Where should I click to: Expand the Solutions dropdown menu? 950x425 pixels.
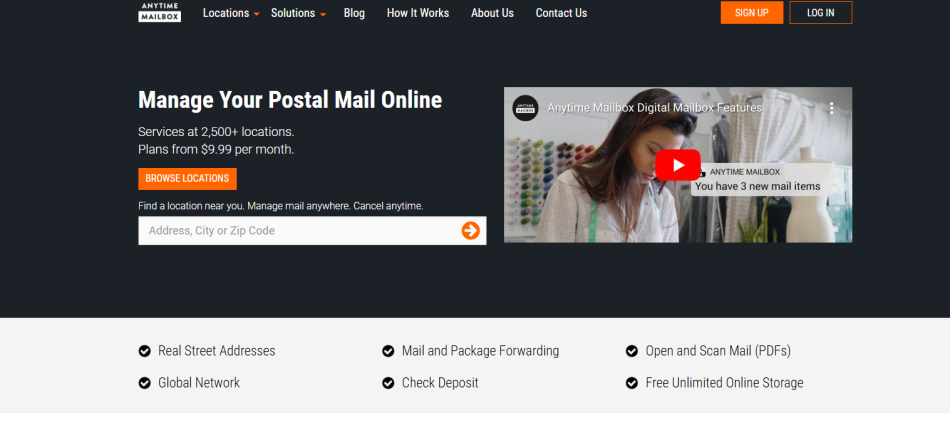[298, 13]
